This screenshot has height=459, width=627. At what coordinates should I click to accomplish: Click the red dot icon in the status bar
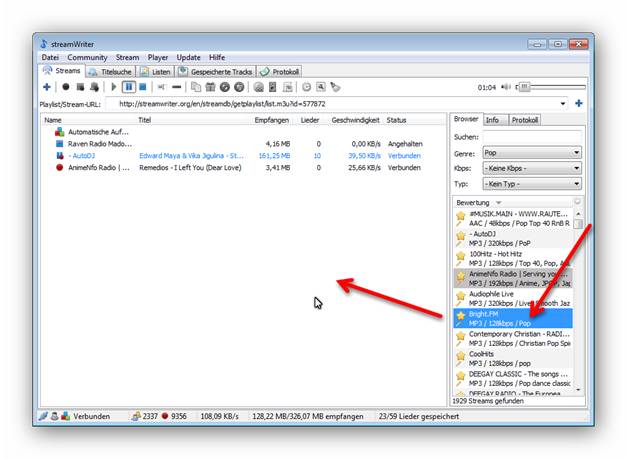165,416
